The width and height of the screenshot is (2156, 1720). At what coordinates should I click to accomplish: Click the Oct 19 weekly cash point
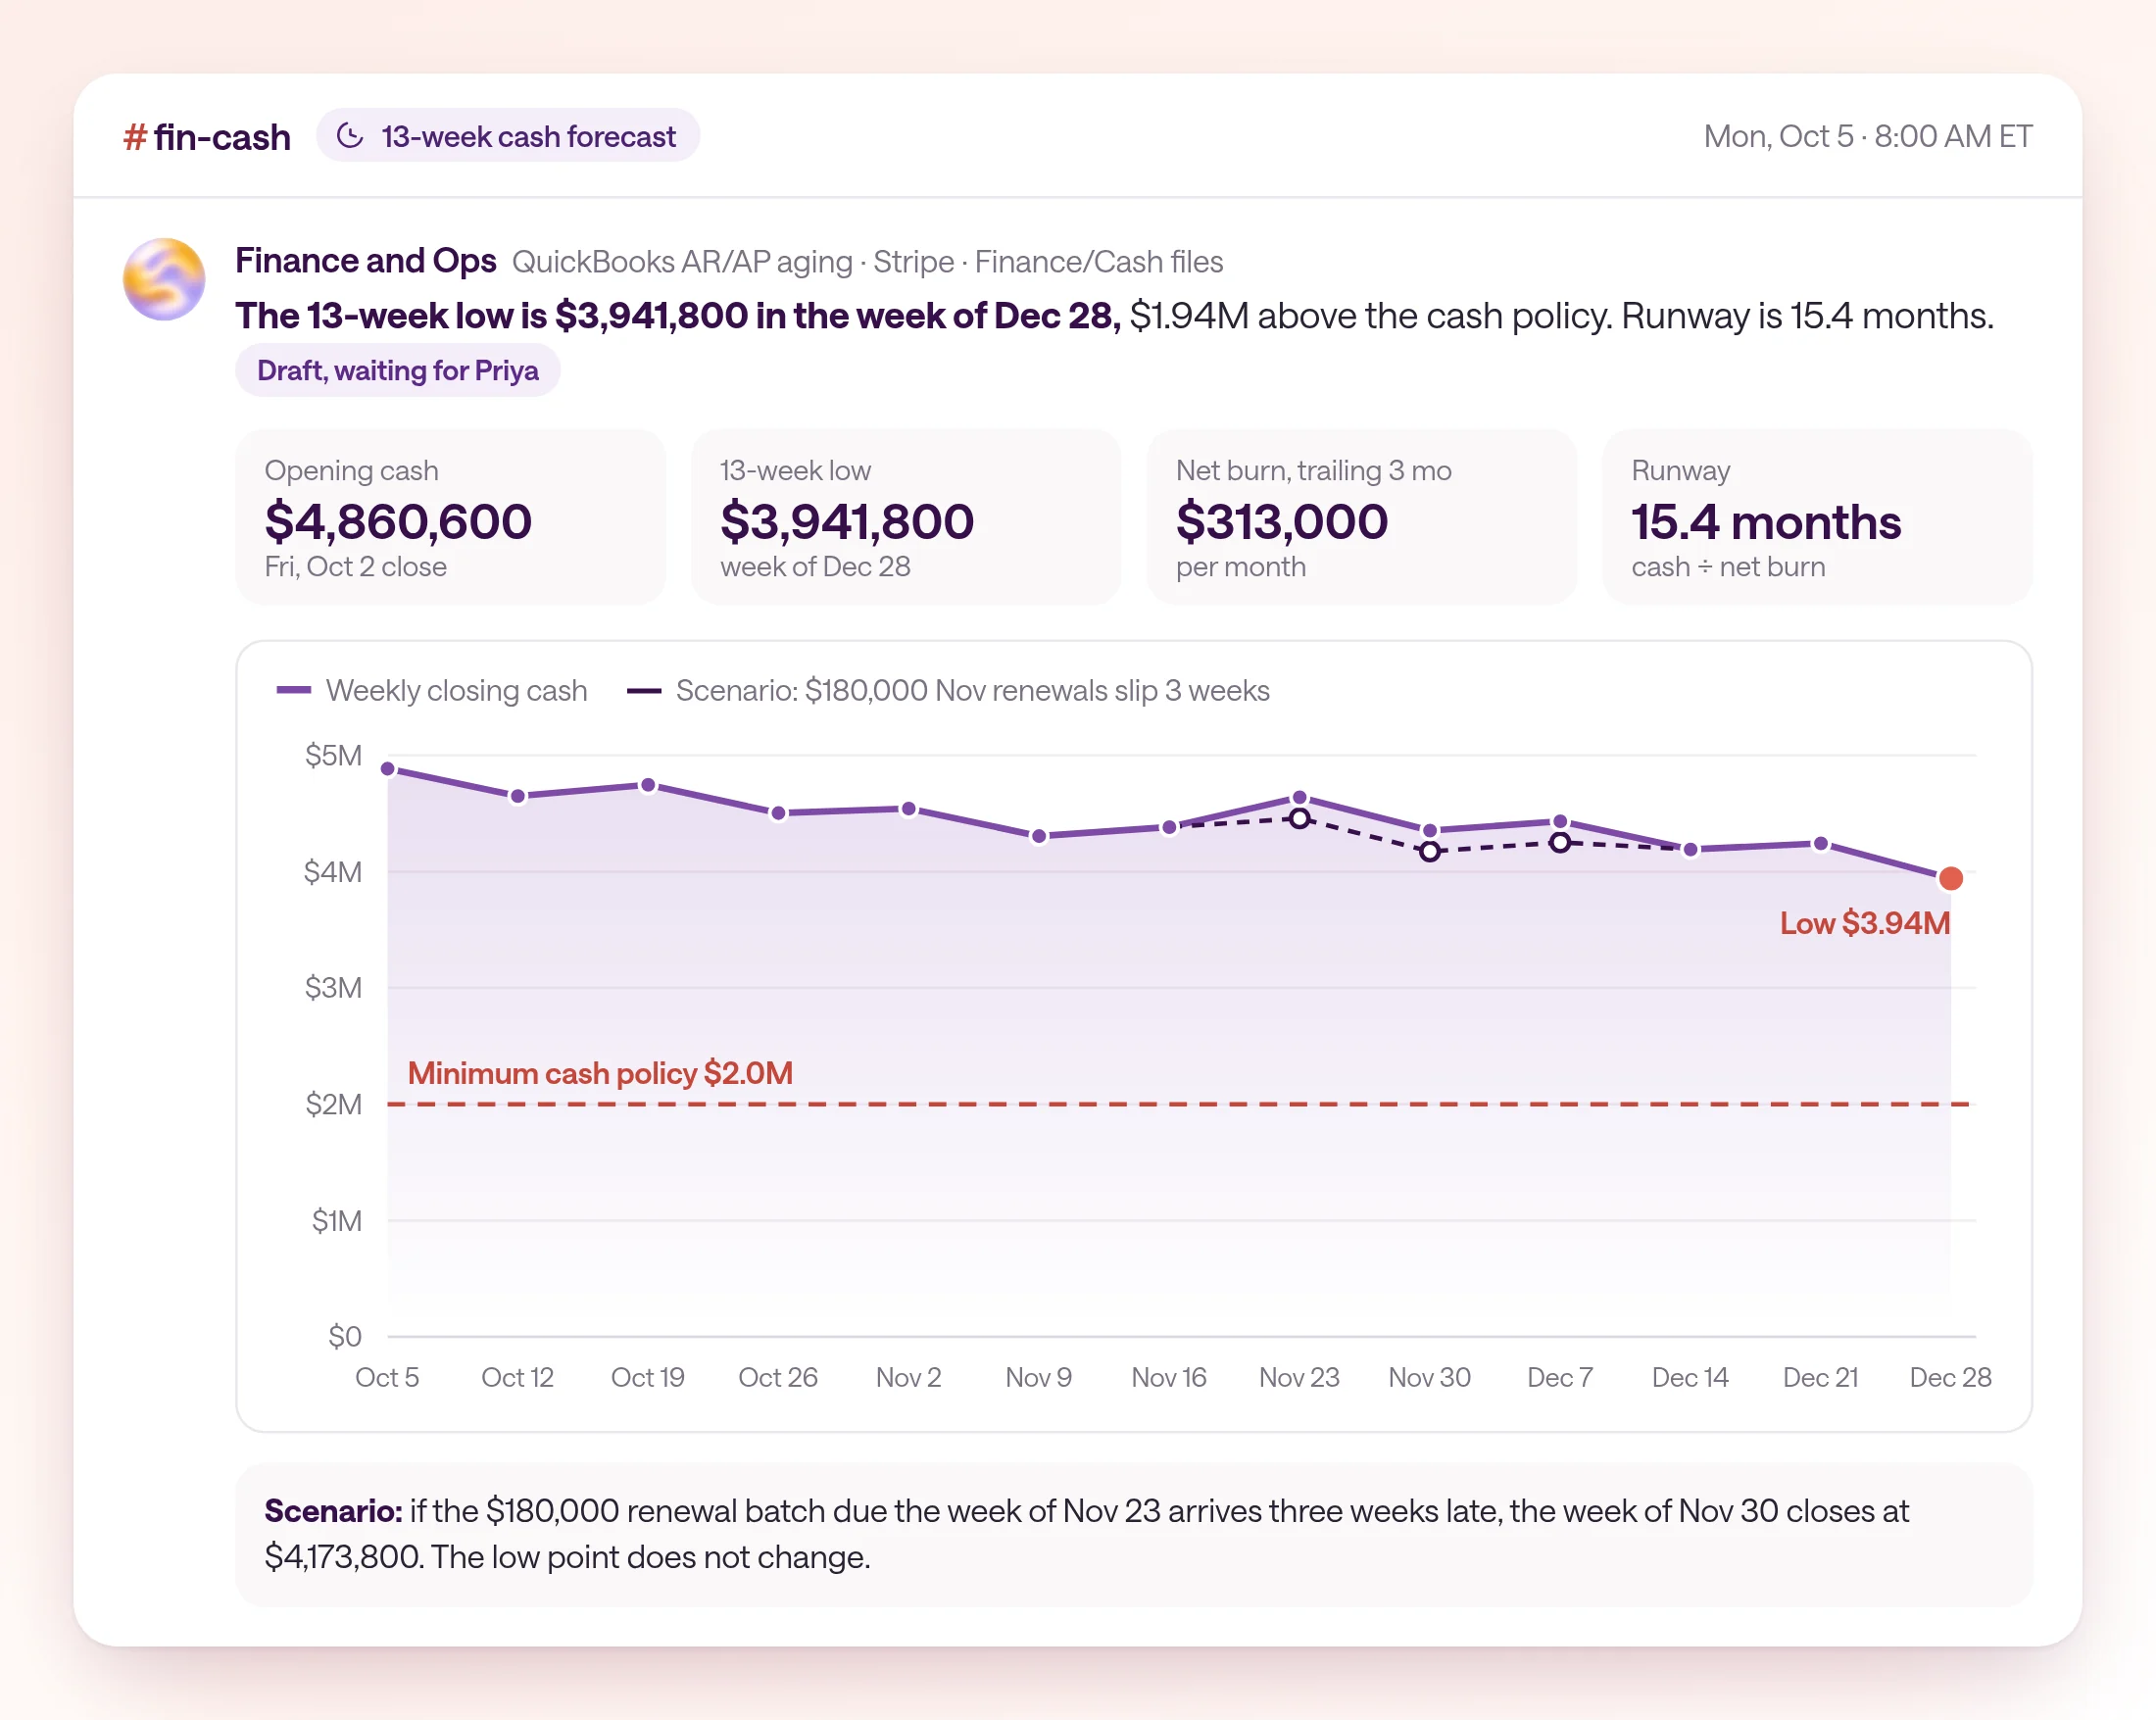[648, 785]
